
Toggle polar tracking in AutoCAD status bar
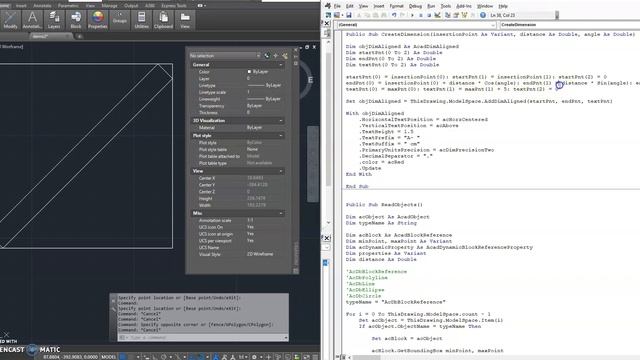(x=164, y=357)
